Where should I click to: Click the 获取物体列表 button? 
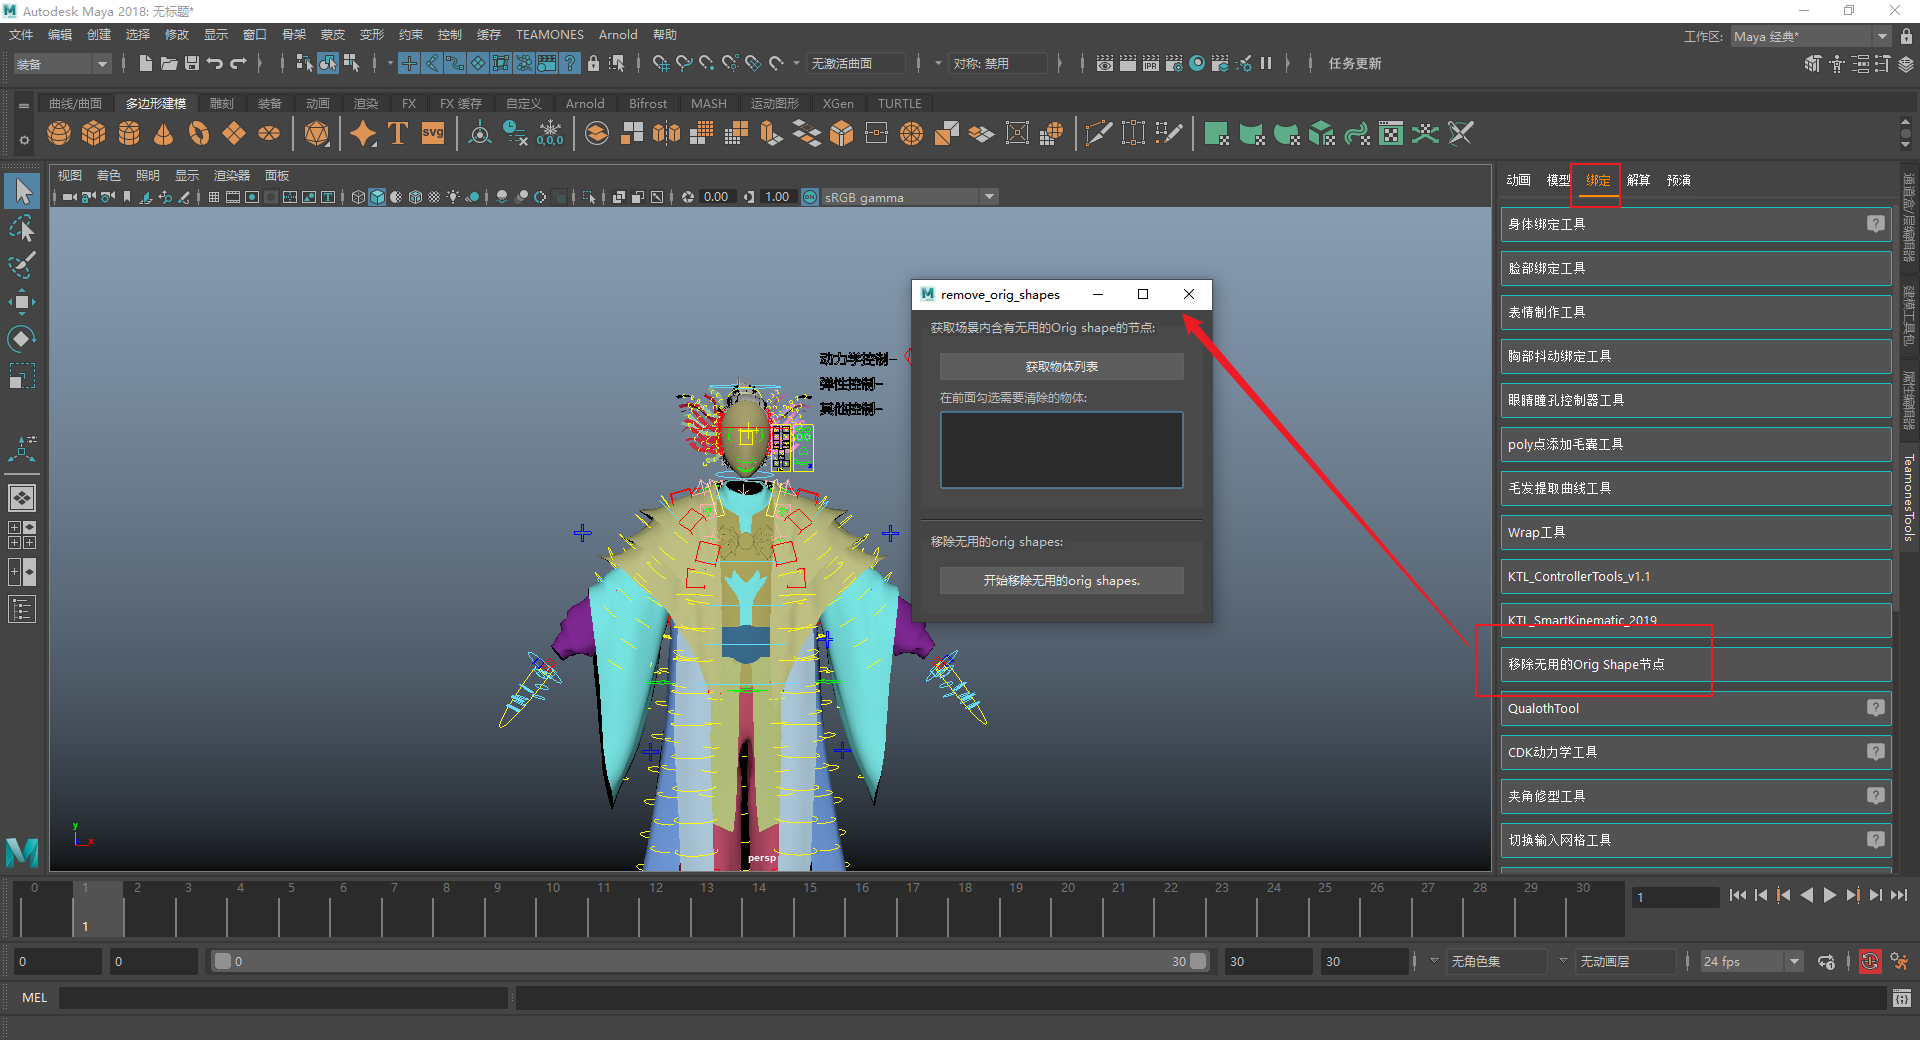(1061, 367)
